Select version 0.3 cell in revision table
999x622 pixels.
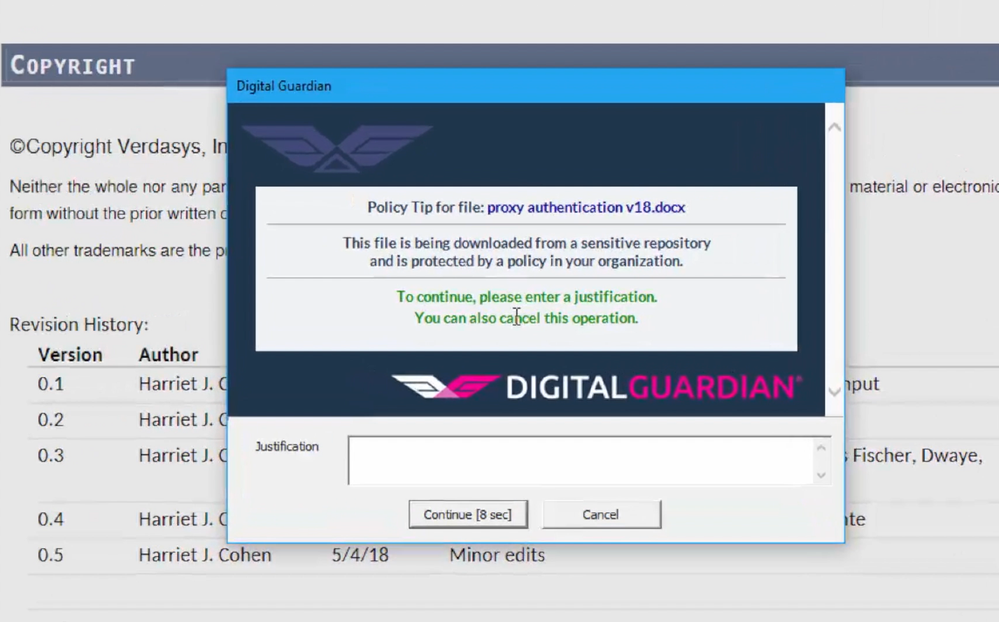tap(50, 455)
